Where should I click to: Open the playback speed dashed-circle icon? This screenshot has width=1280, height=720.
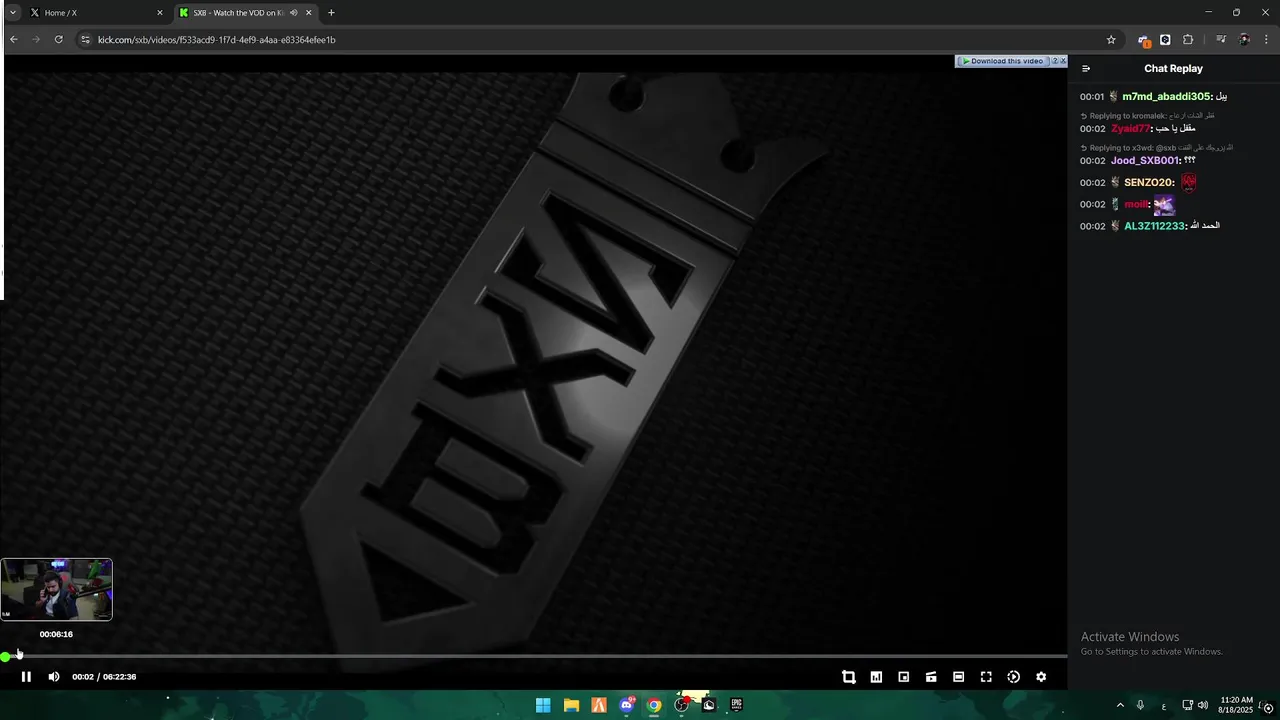[x=1013, y=677]
